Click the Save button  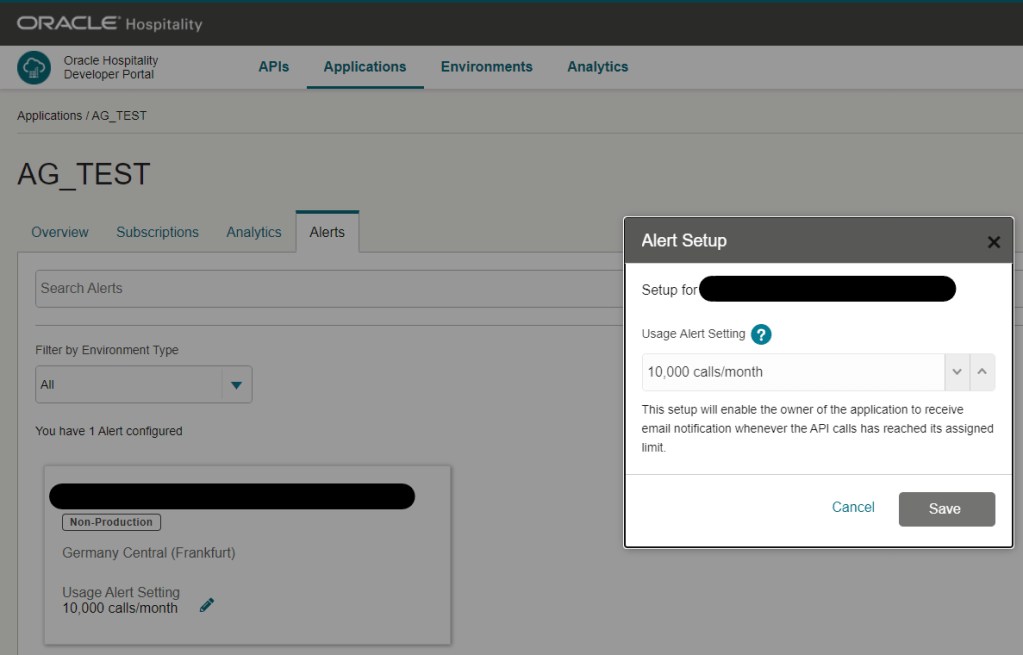click(946, 509)
